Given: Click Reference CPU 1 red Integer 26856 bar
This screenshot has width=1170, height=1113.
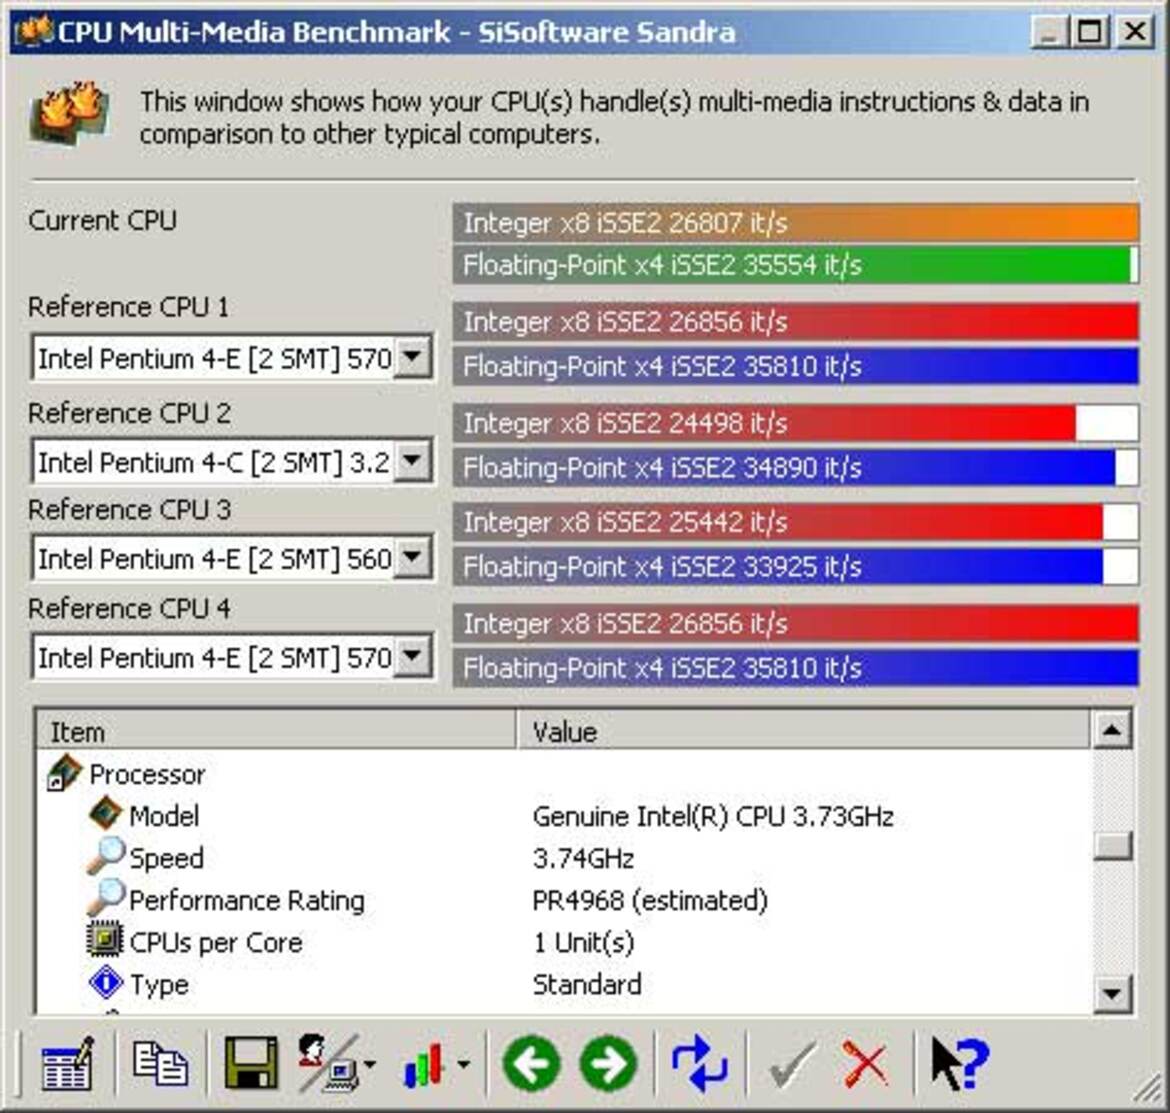Looking at the screenshot, I should [x=795, y=322].
